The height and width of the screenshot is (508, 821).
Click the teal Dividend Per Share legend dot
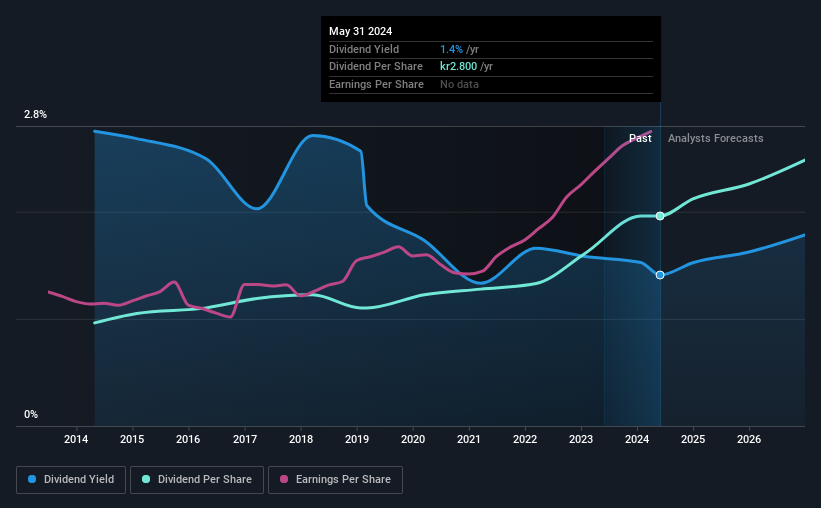tap(146, 479)
